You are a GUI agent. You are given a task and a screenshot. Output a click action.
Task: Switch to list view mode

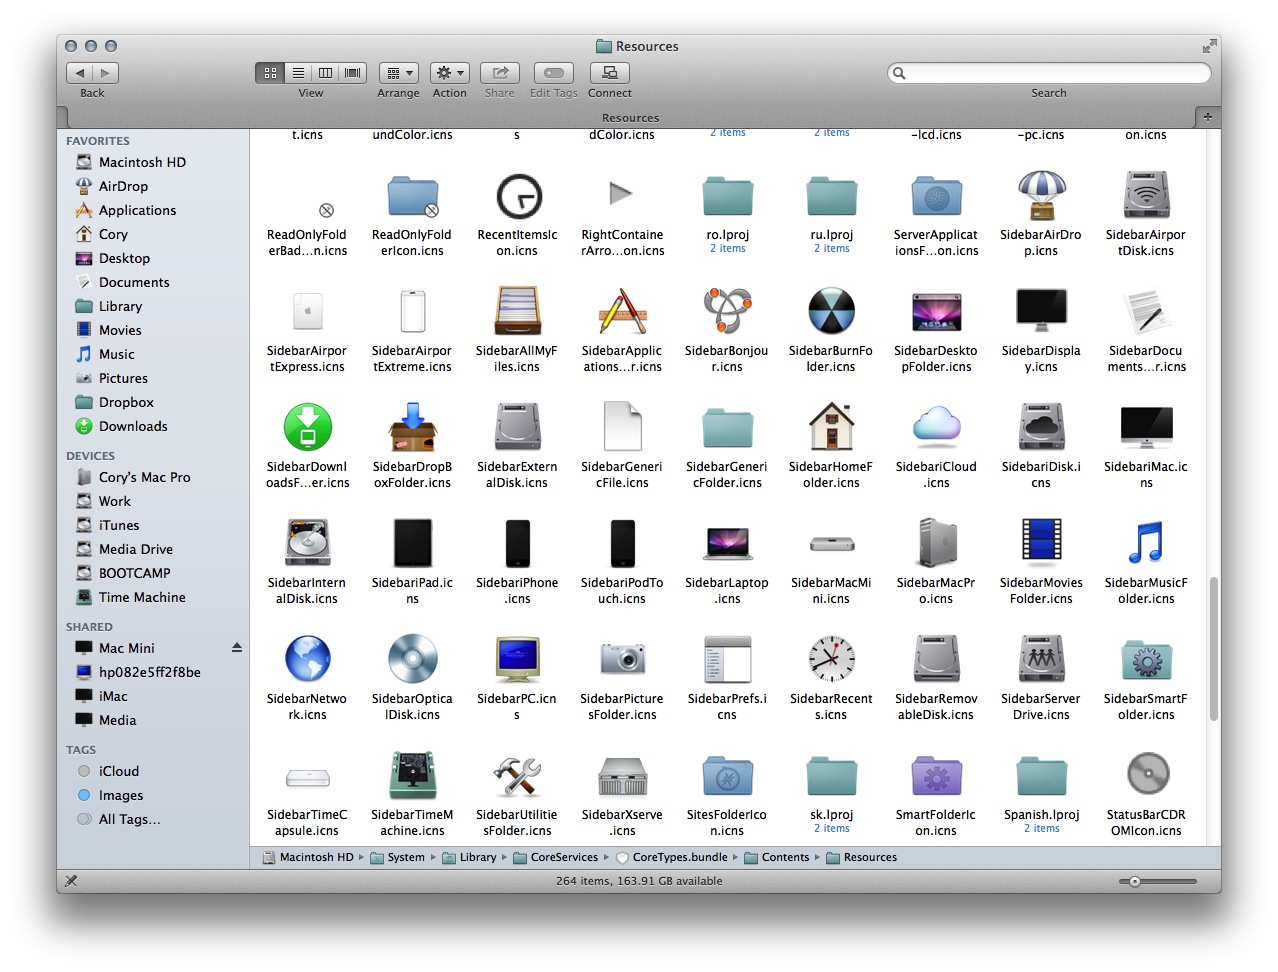298,72
